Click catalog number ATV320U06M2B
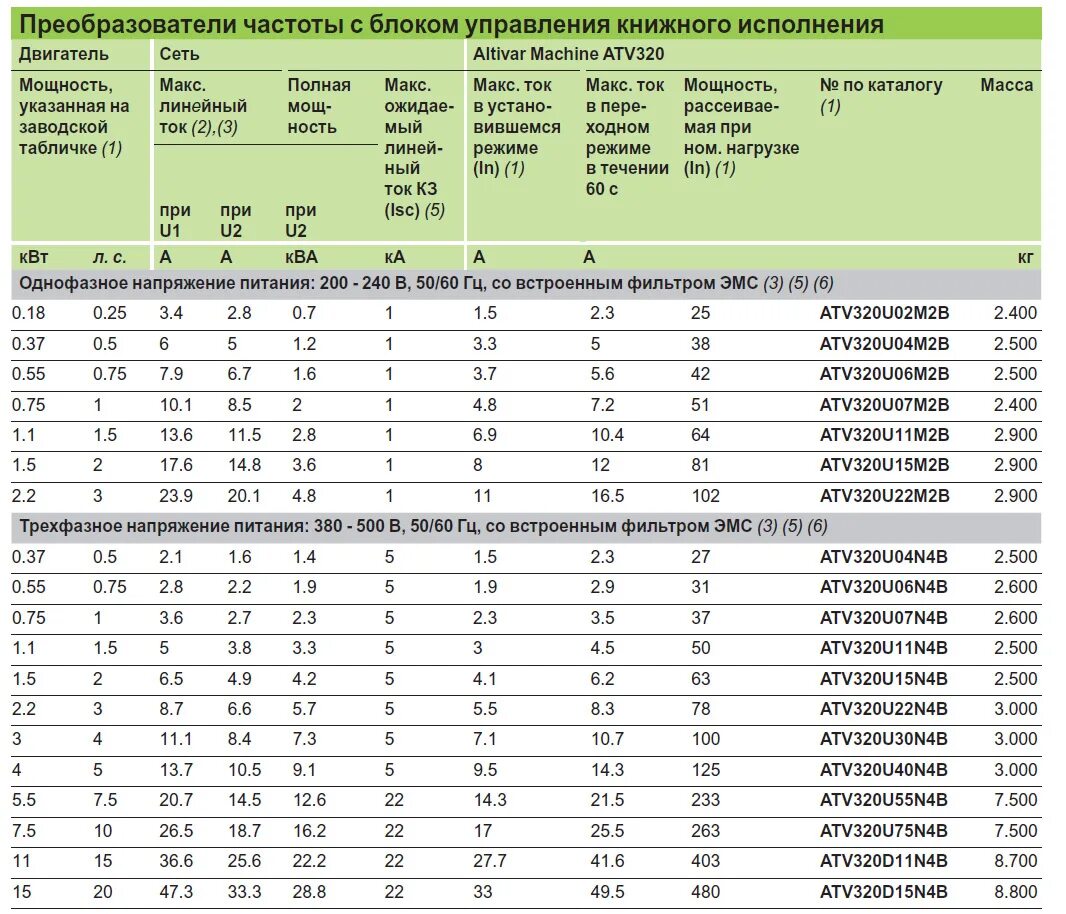The width and height of the screenshot is (1066, 914). 884,374
